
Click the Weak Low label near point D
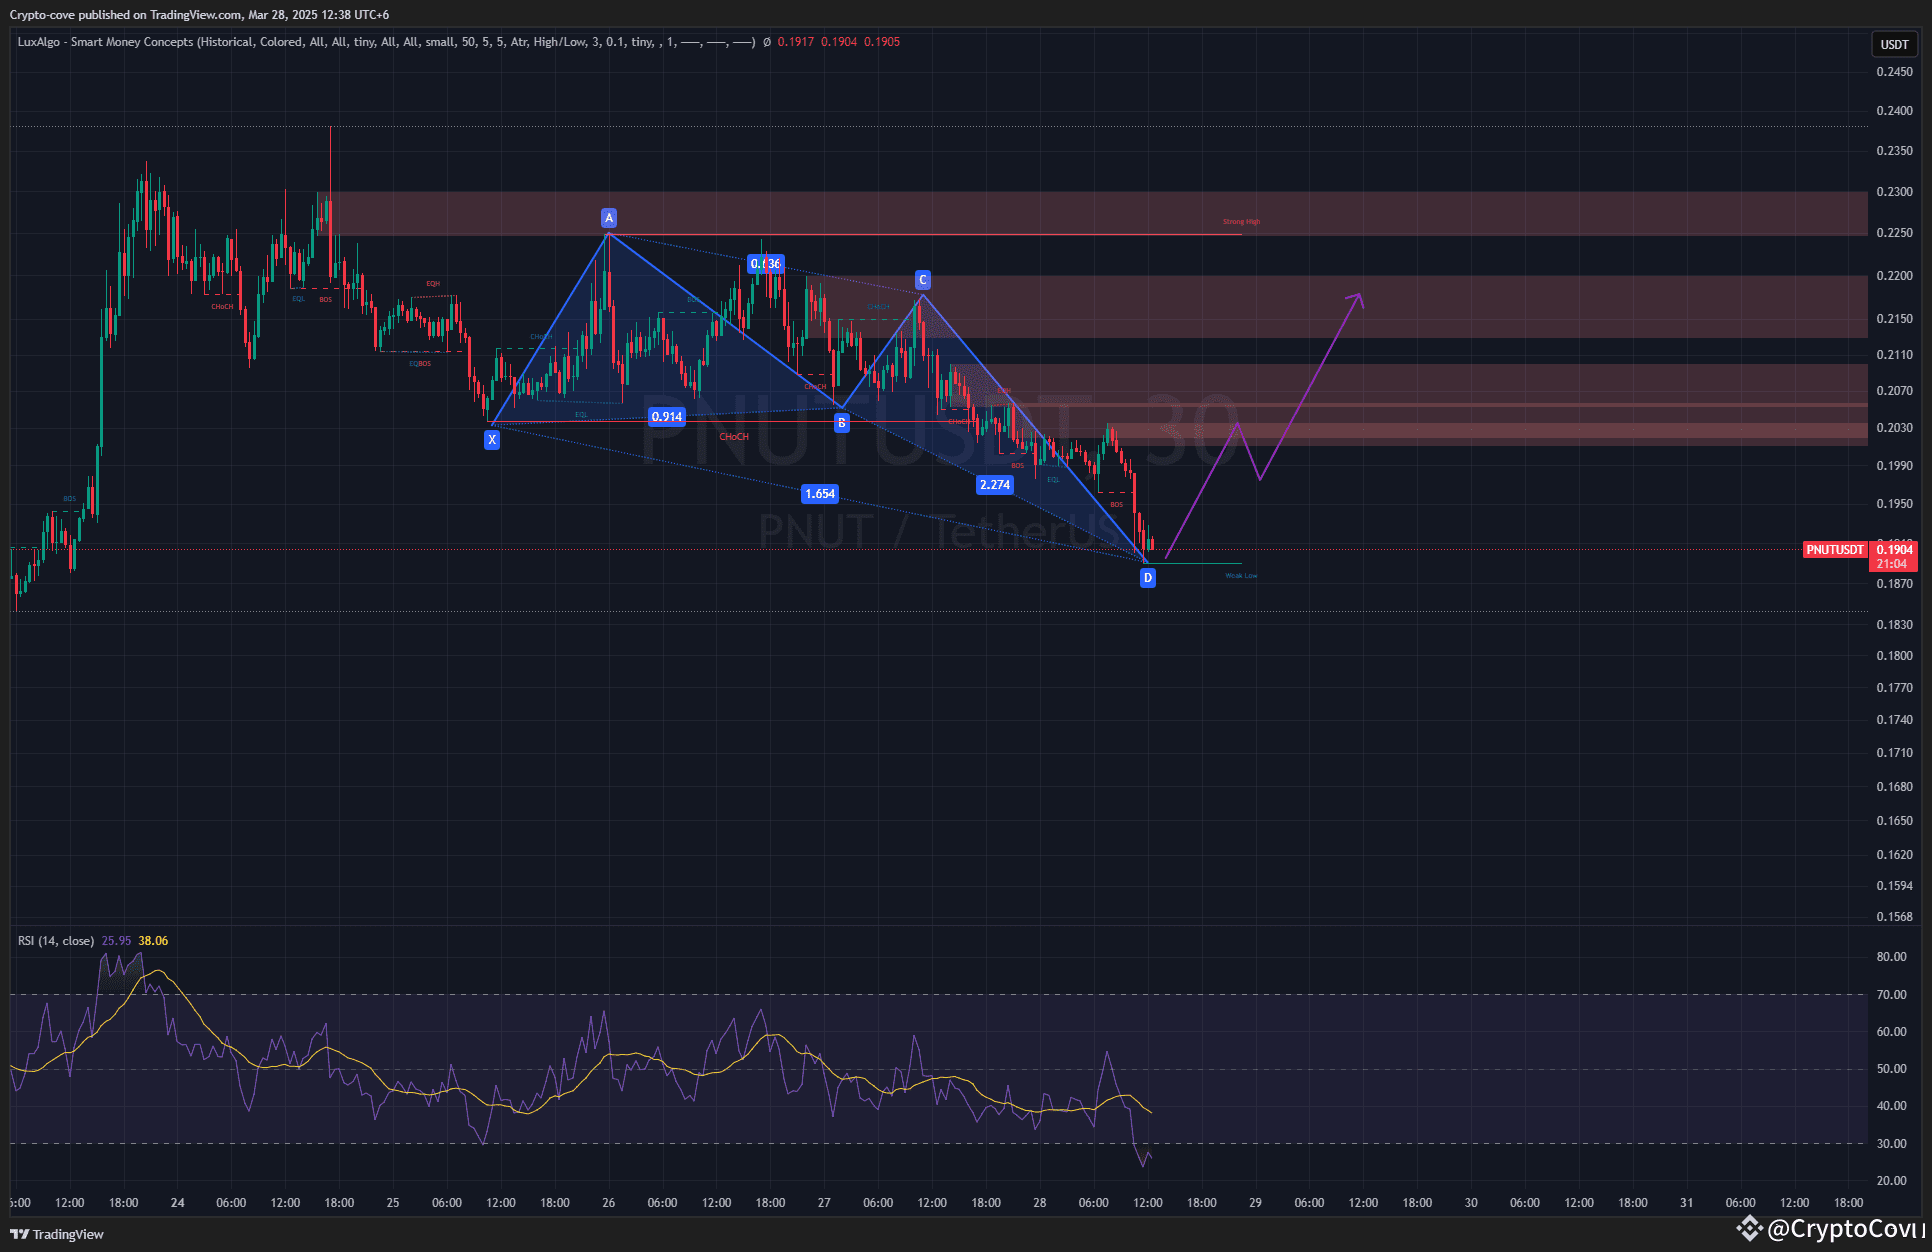coord(1240,576)
